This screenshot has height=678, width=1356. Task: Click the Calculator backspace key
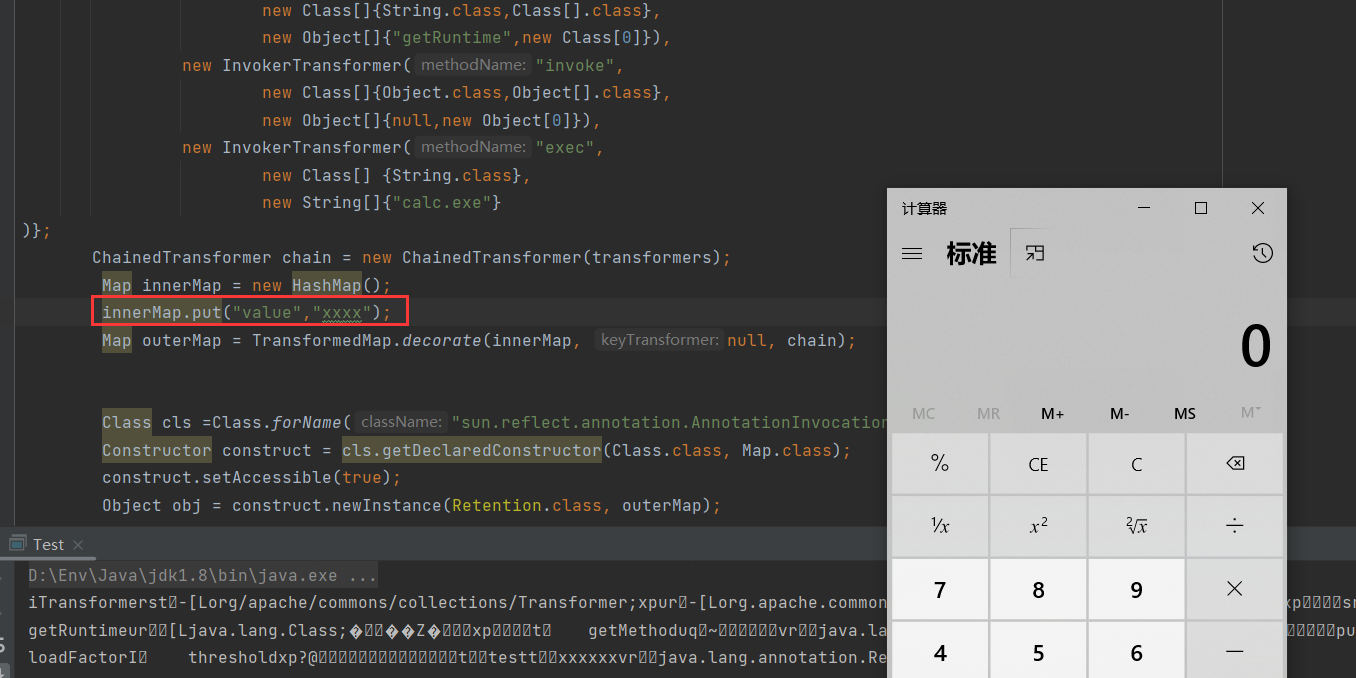(x=1235, y=464)
